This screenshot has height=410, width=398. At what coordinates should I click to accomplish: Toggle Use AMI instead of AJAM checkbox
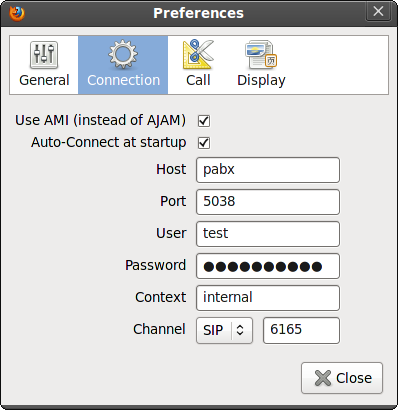tap(204, 121)
